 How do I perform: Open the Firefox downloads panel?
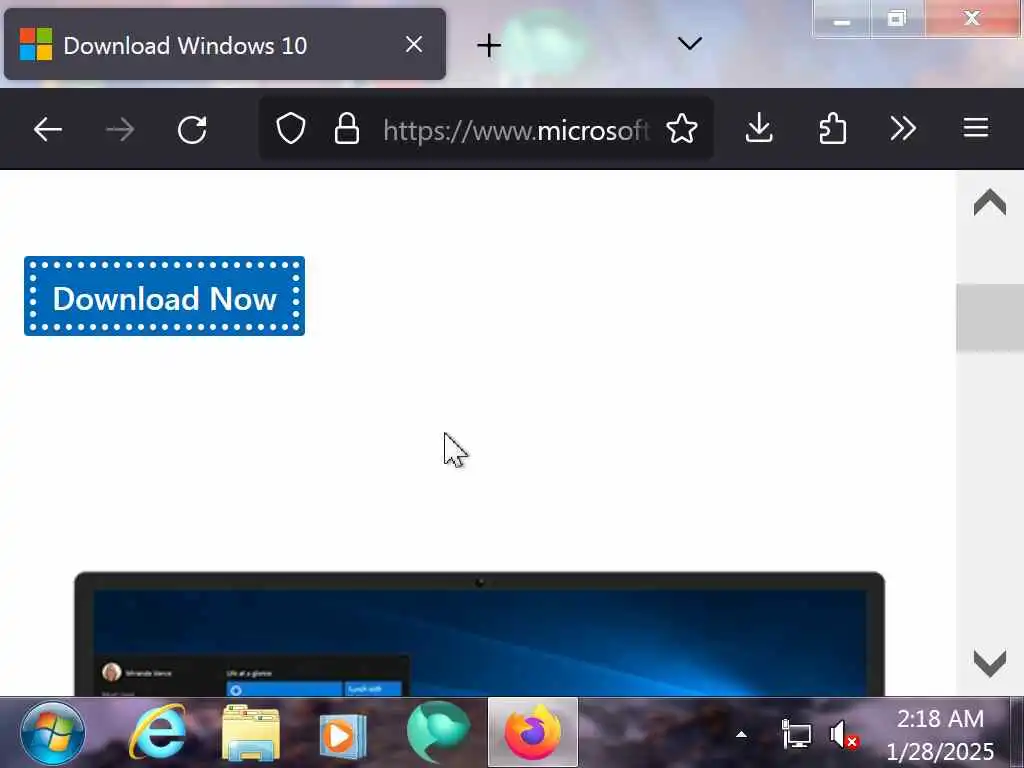(x=759, y=128)
